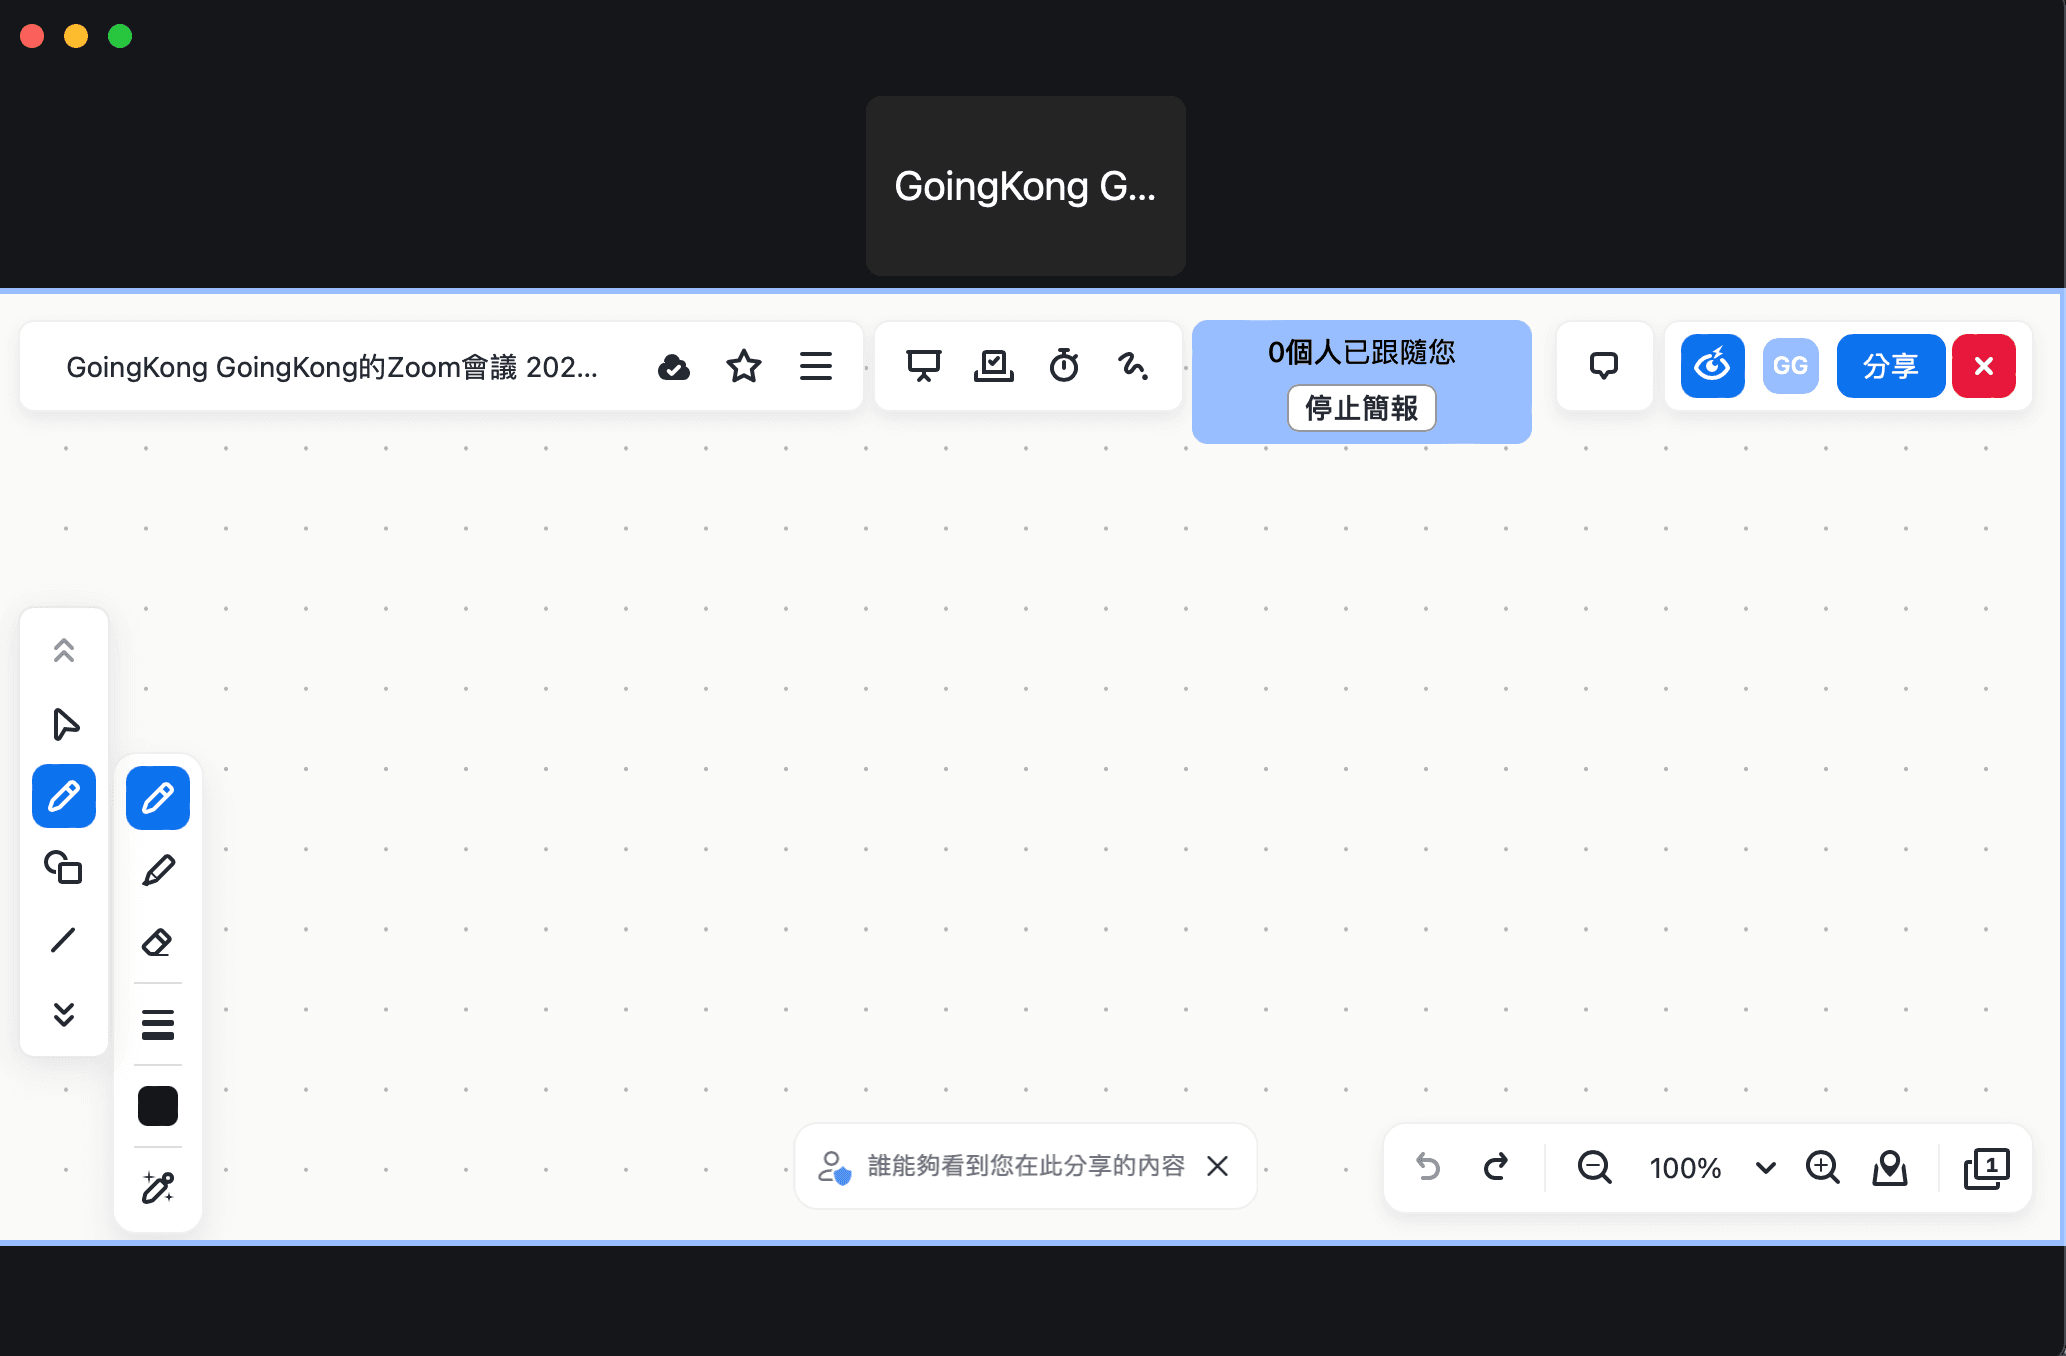The width and height of the screenshot is (2066, 1356).
Task: Undo the last action
Action: point(1428,1167)
